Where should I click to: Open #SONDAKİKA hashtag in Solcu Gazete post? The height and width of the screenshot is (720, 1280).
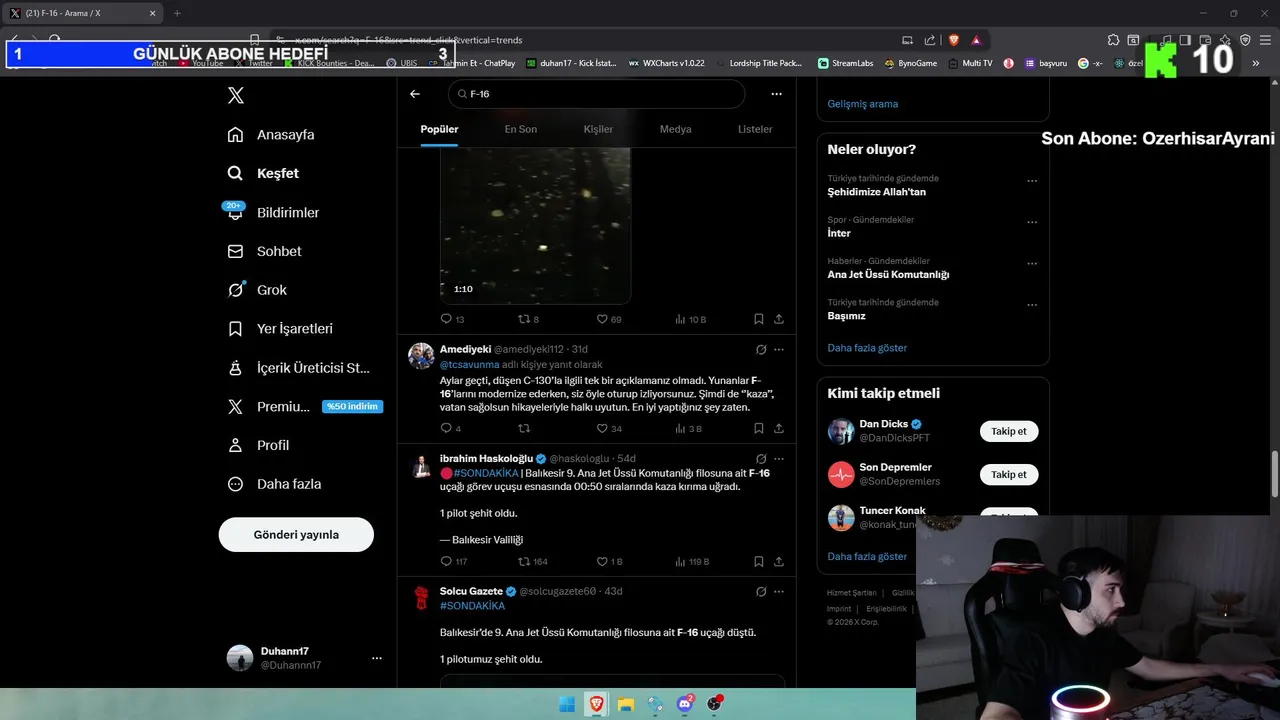click(x=472, y=606)
